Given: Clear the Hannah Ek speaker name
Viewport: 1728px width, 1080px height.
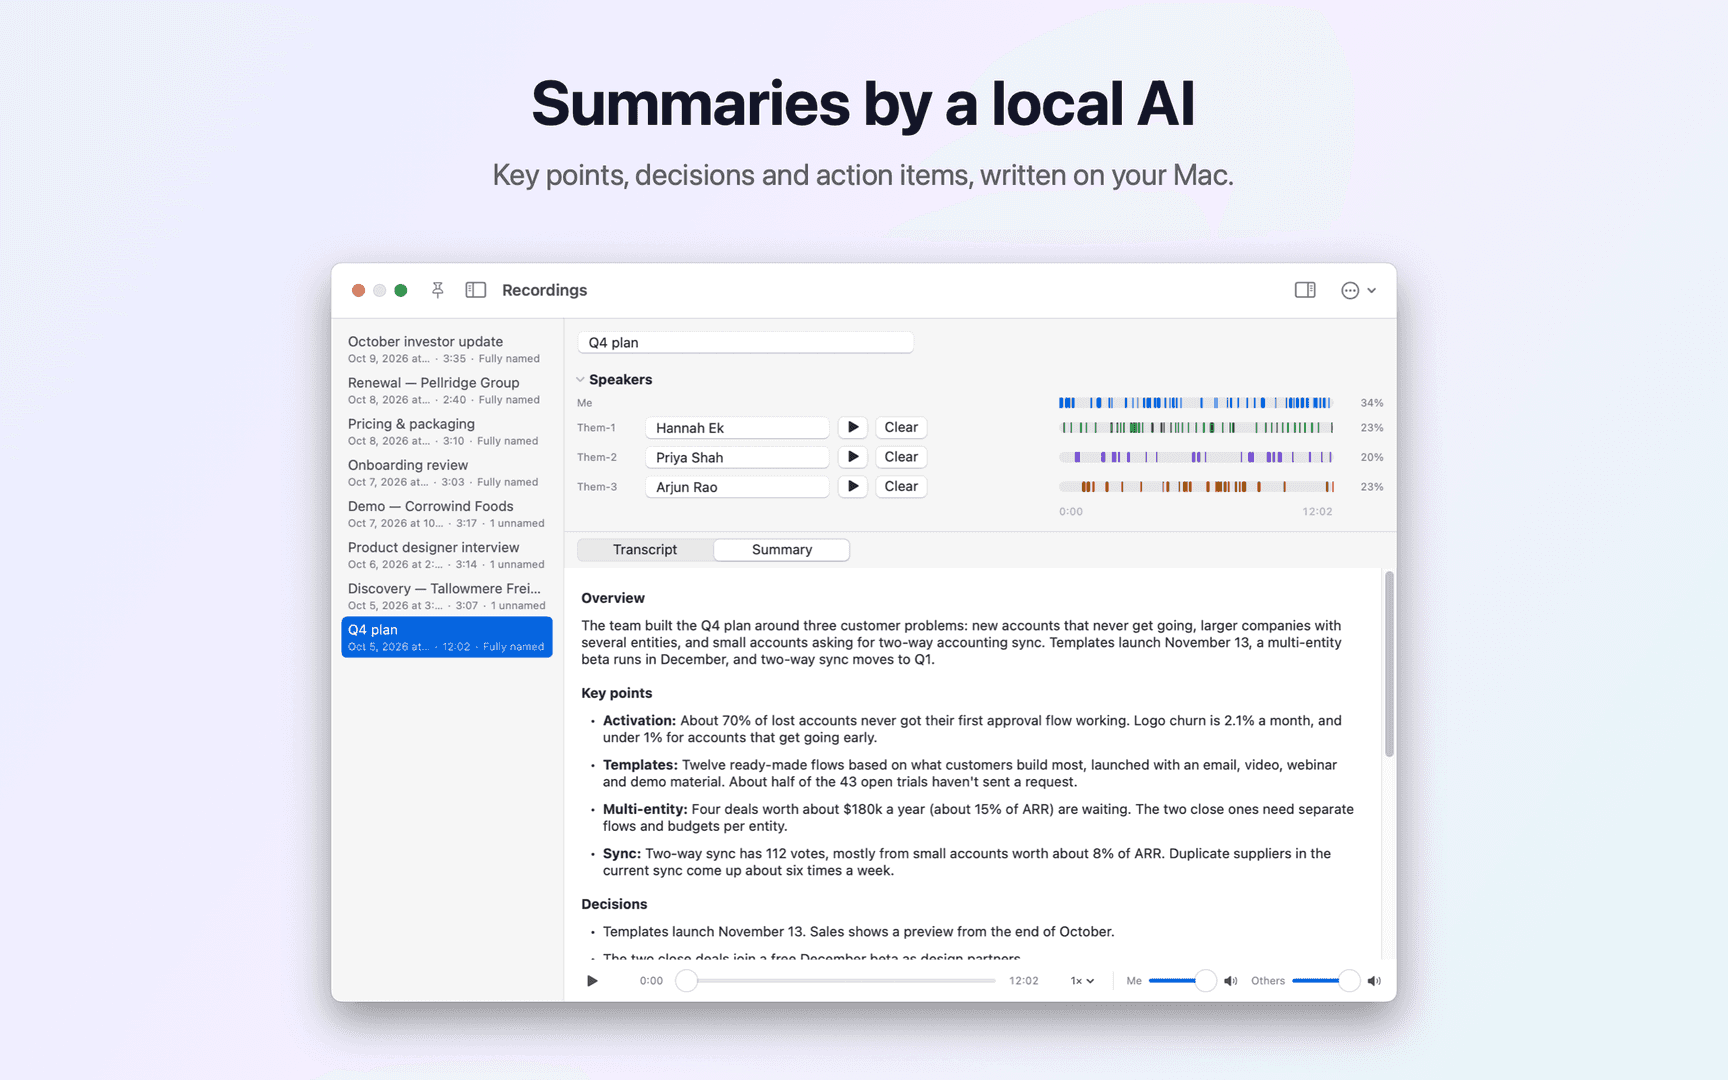Looking at the screenshot, I should pos(901,427).
